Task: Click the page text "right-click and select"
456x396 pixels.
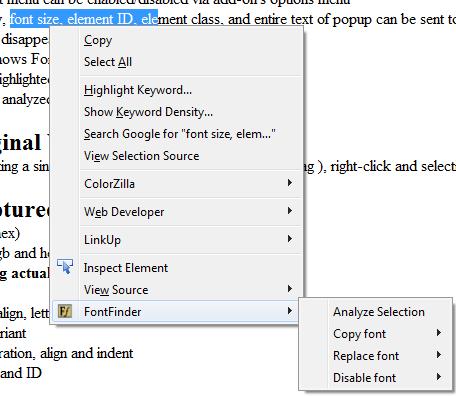Action: [x=393, y=166]
